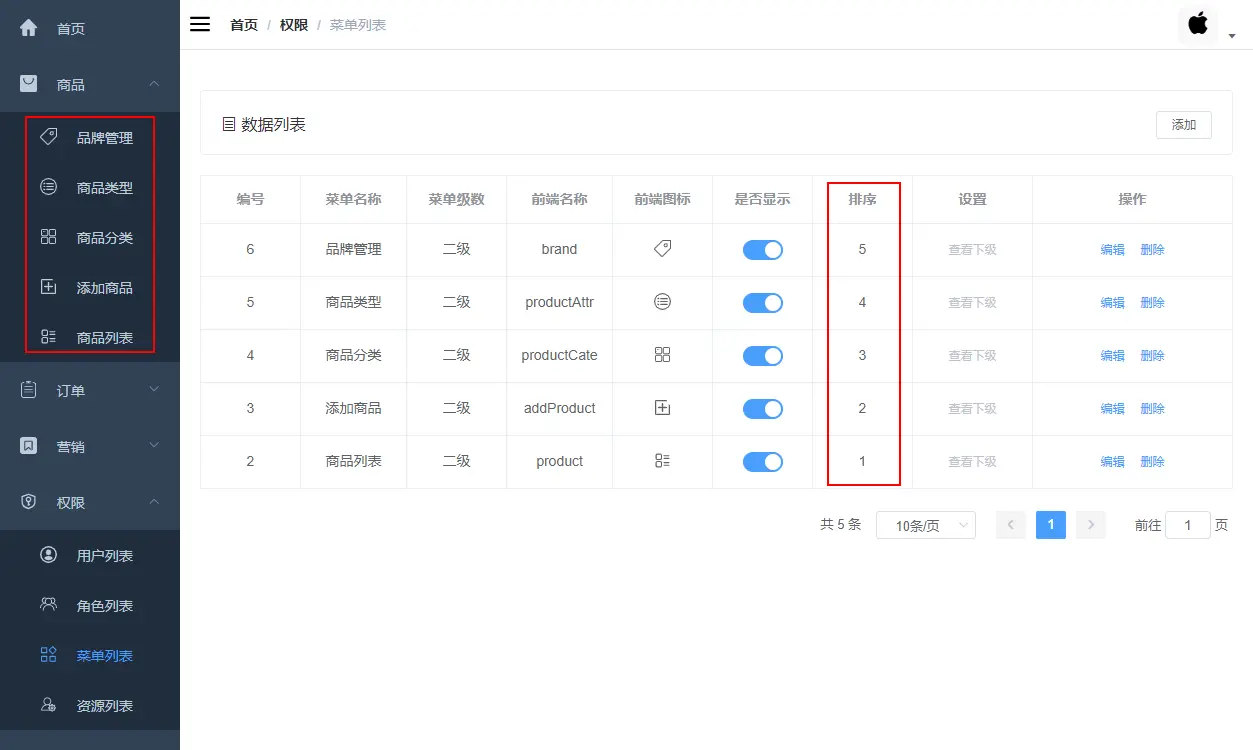The image size is (1253, 750).
Task: Click the tag icon beside 品牌管理 in sidebar
Action: click(x=48, y=137)
